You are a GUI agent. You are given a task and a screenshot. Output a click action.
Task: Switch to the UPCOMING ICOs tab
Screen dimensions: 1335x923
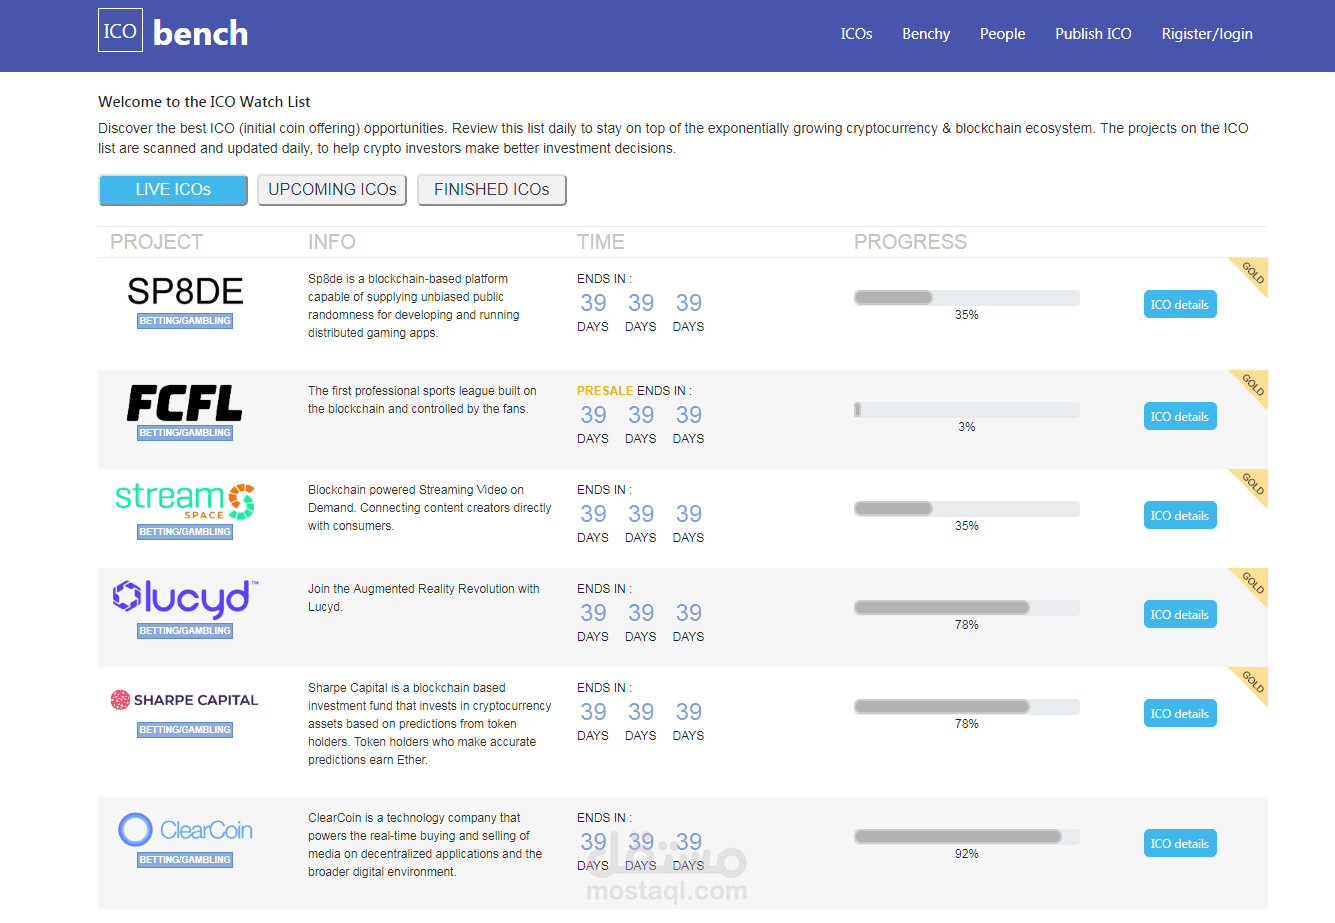coord(331,189)
